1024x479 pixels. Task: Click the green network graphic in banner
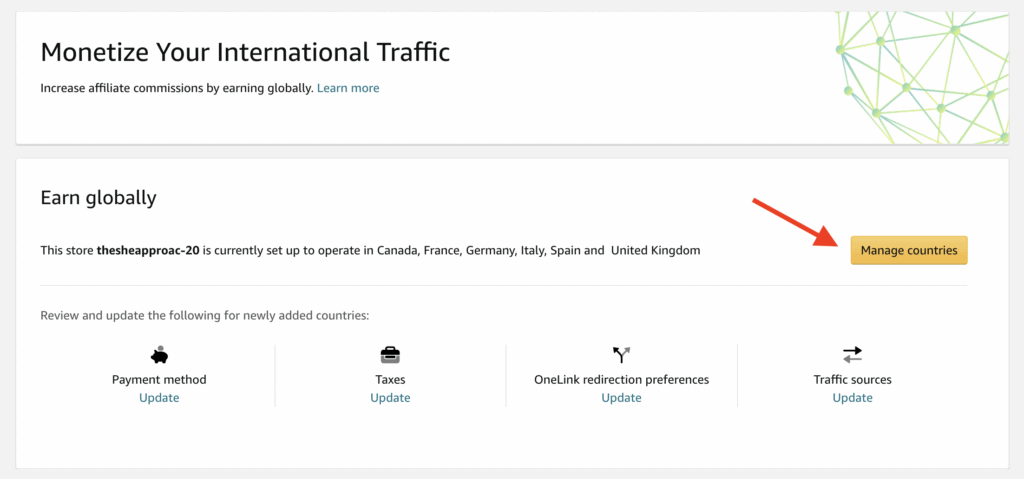point(921,77)
